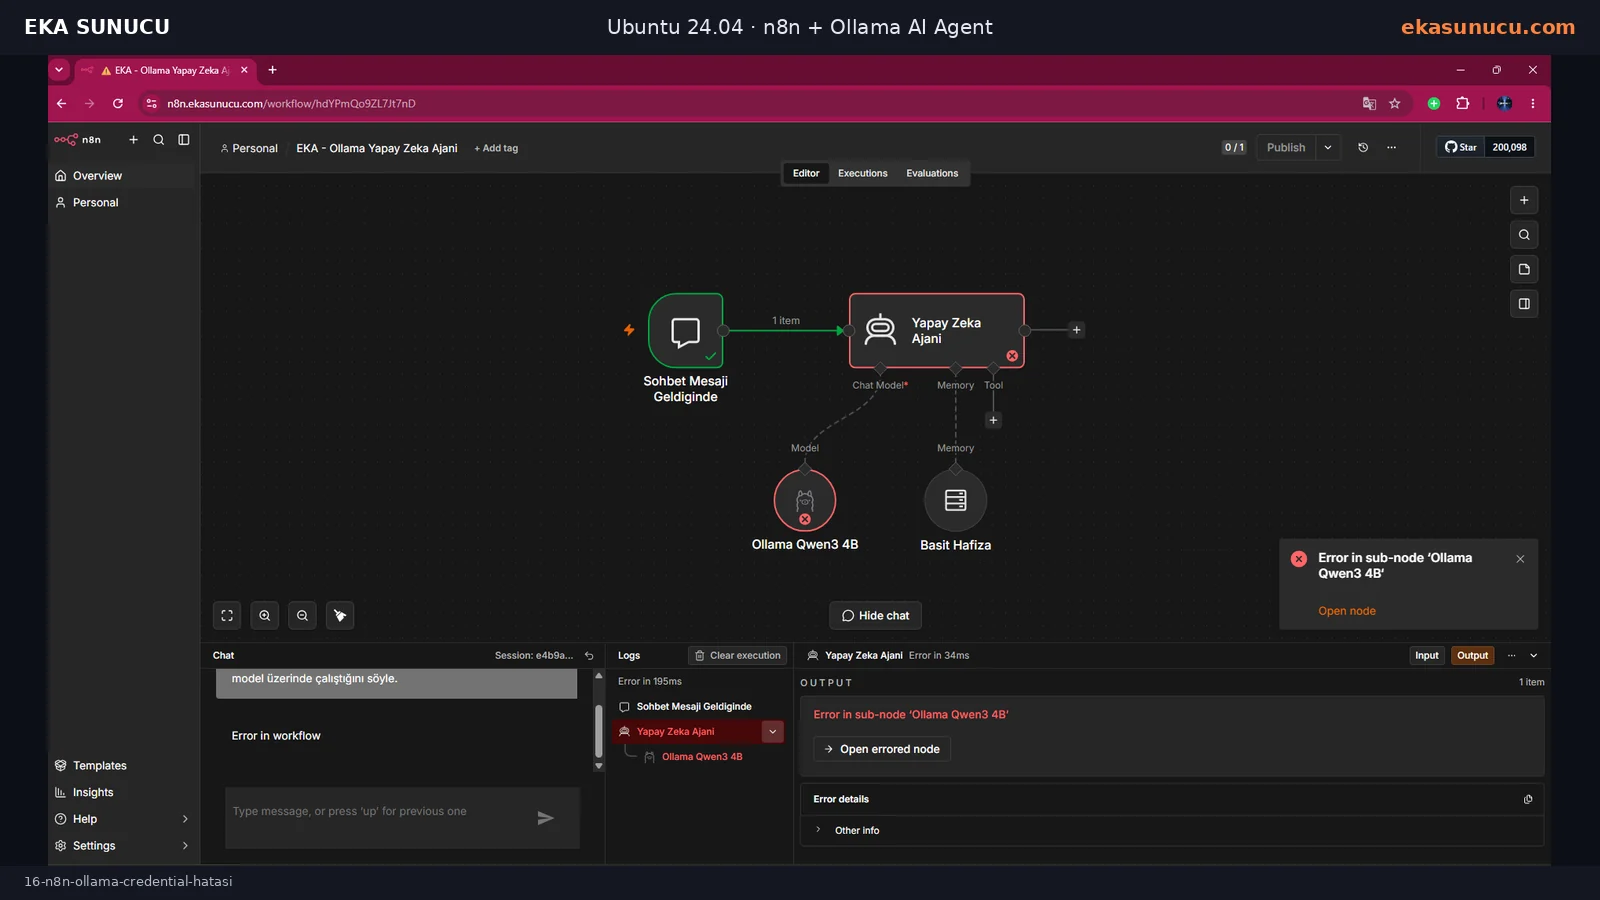Show the Input view
This screenshot has width=1600, height=900.
click(1427, 656)
